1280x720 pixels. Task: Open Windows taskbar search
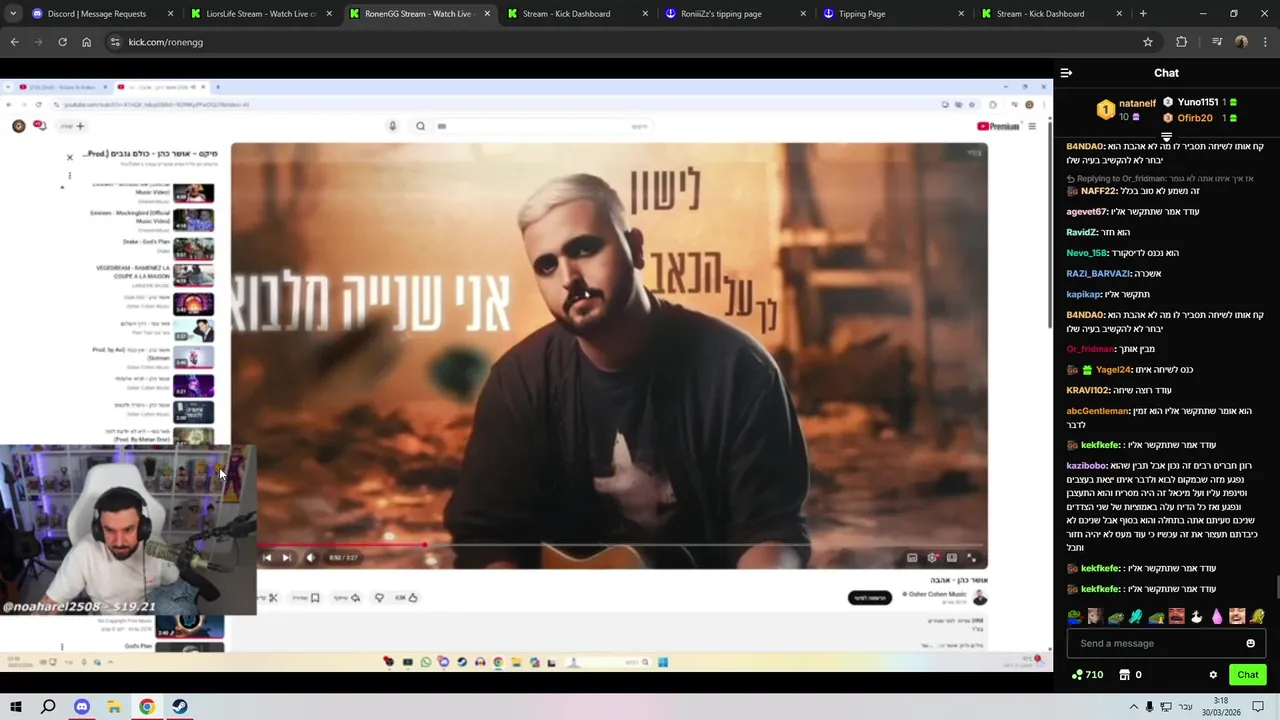tap(48, 706)
